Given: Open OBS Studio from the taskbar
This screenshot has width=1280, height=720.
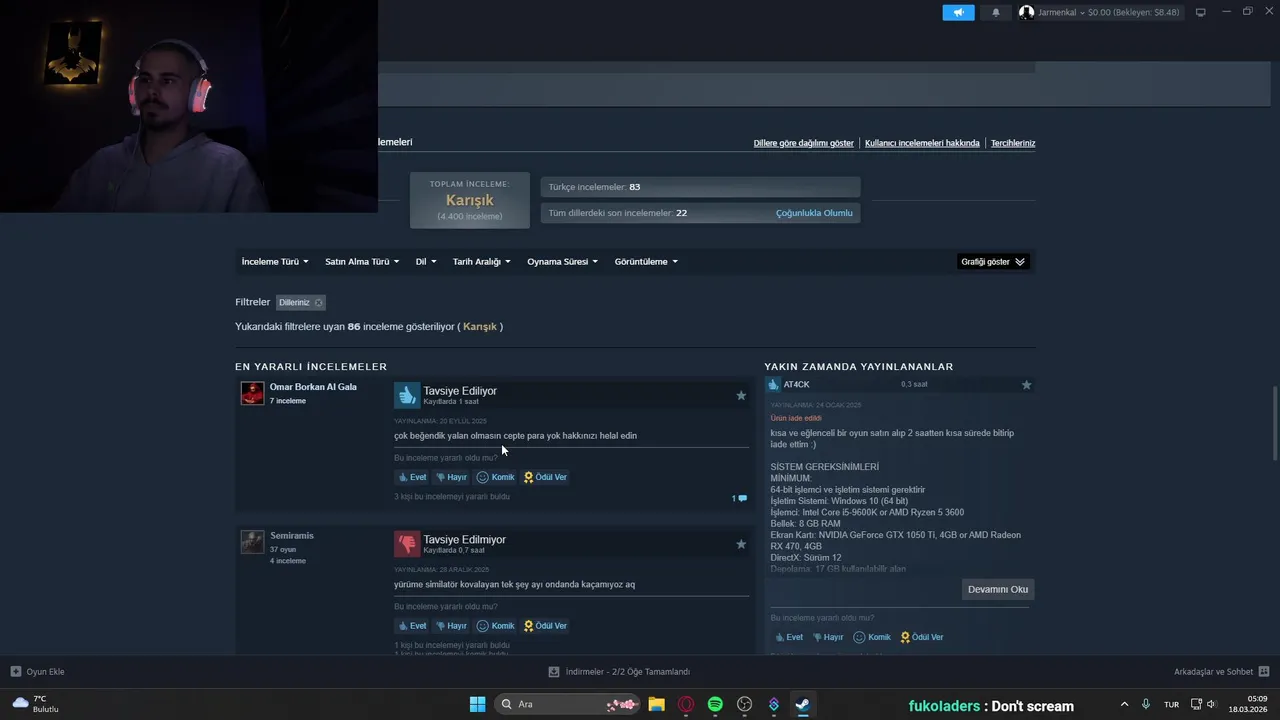Looking at the screenshot, I should click(744, 704).
